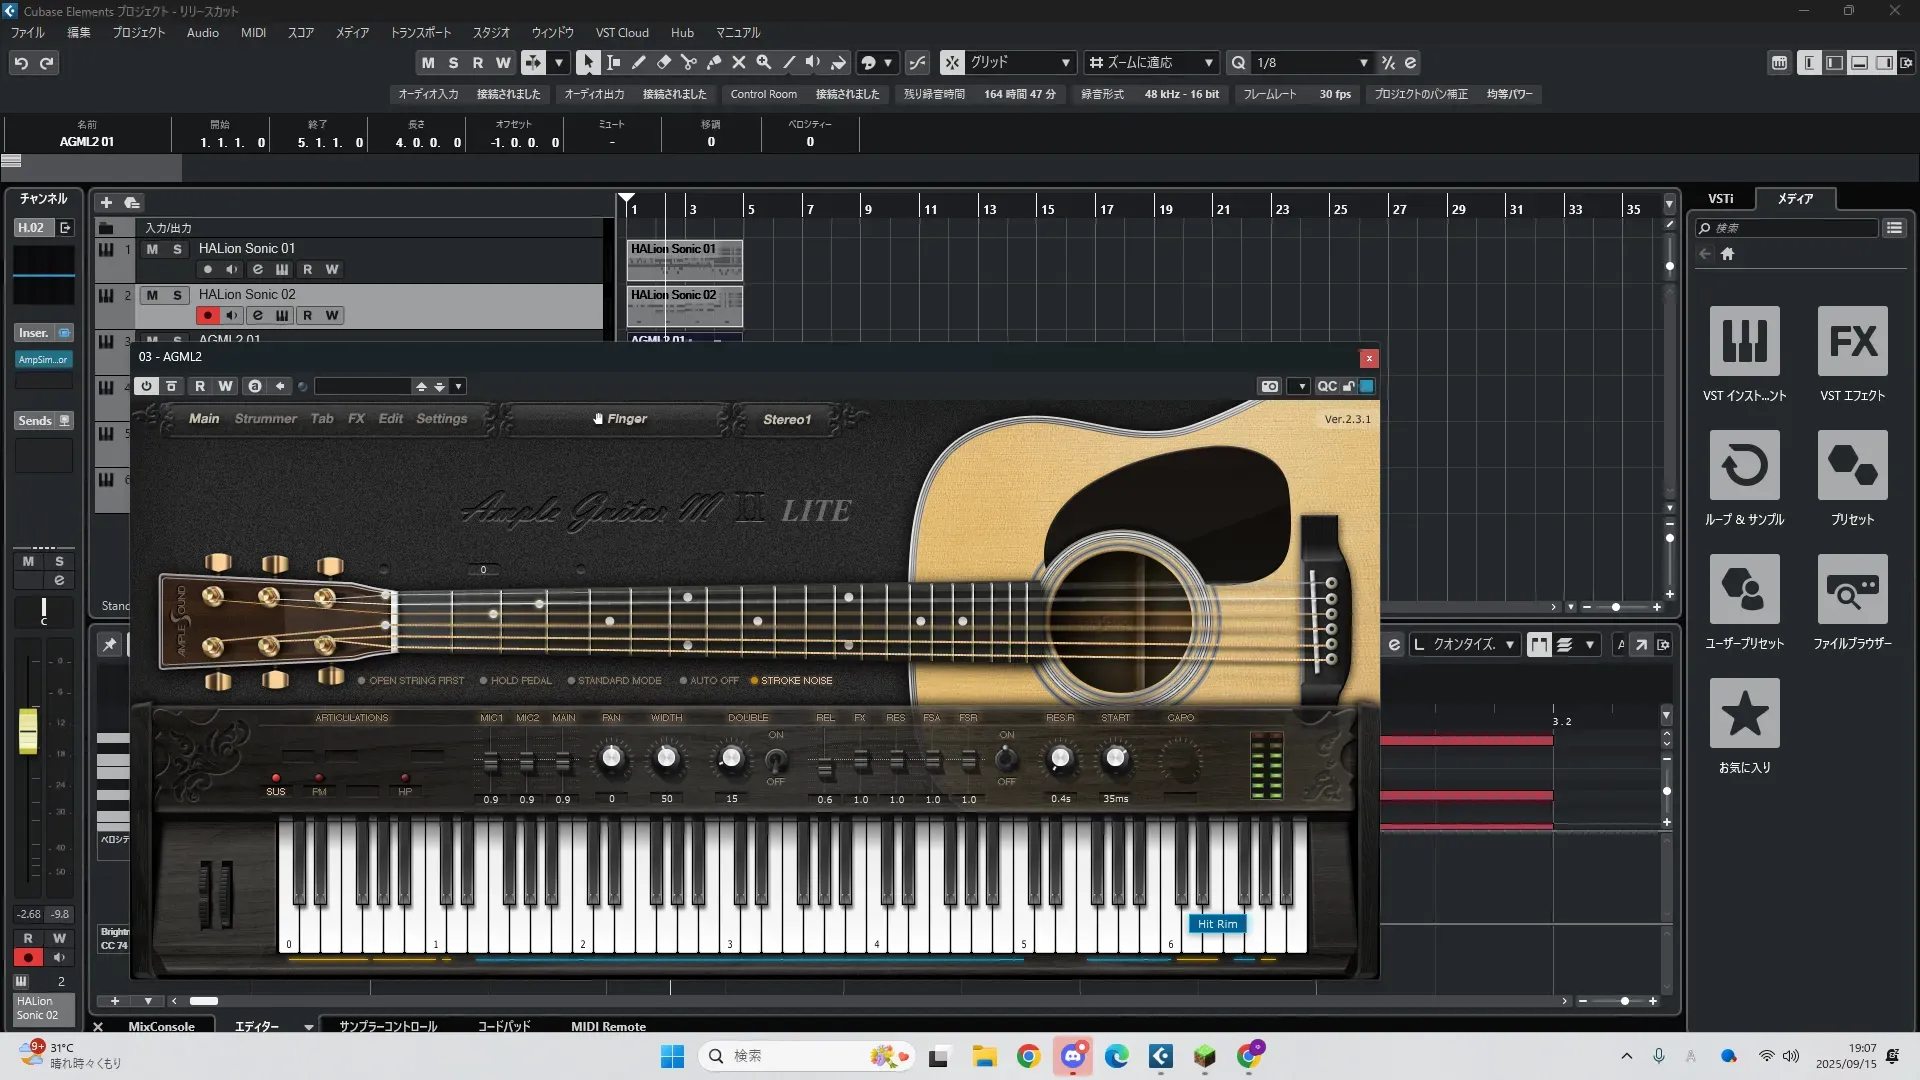Open VST Effects media tile

1852,341
